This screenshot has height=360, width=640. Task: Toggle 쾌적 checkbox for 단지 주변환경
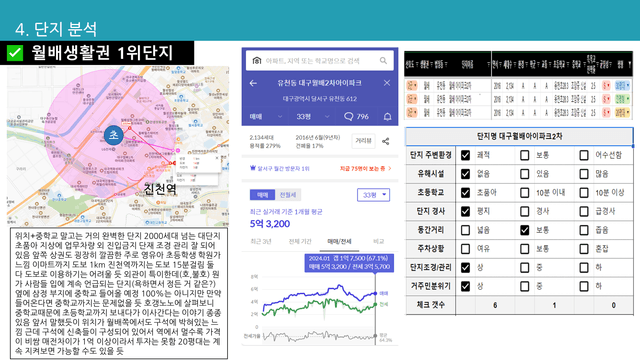465,155
